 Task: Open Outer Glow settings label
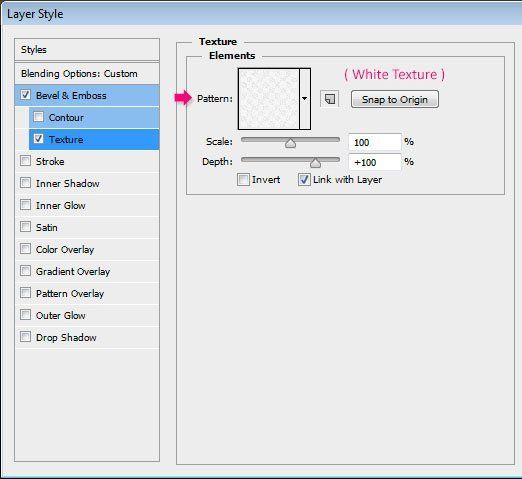point(61,315)
